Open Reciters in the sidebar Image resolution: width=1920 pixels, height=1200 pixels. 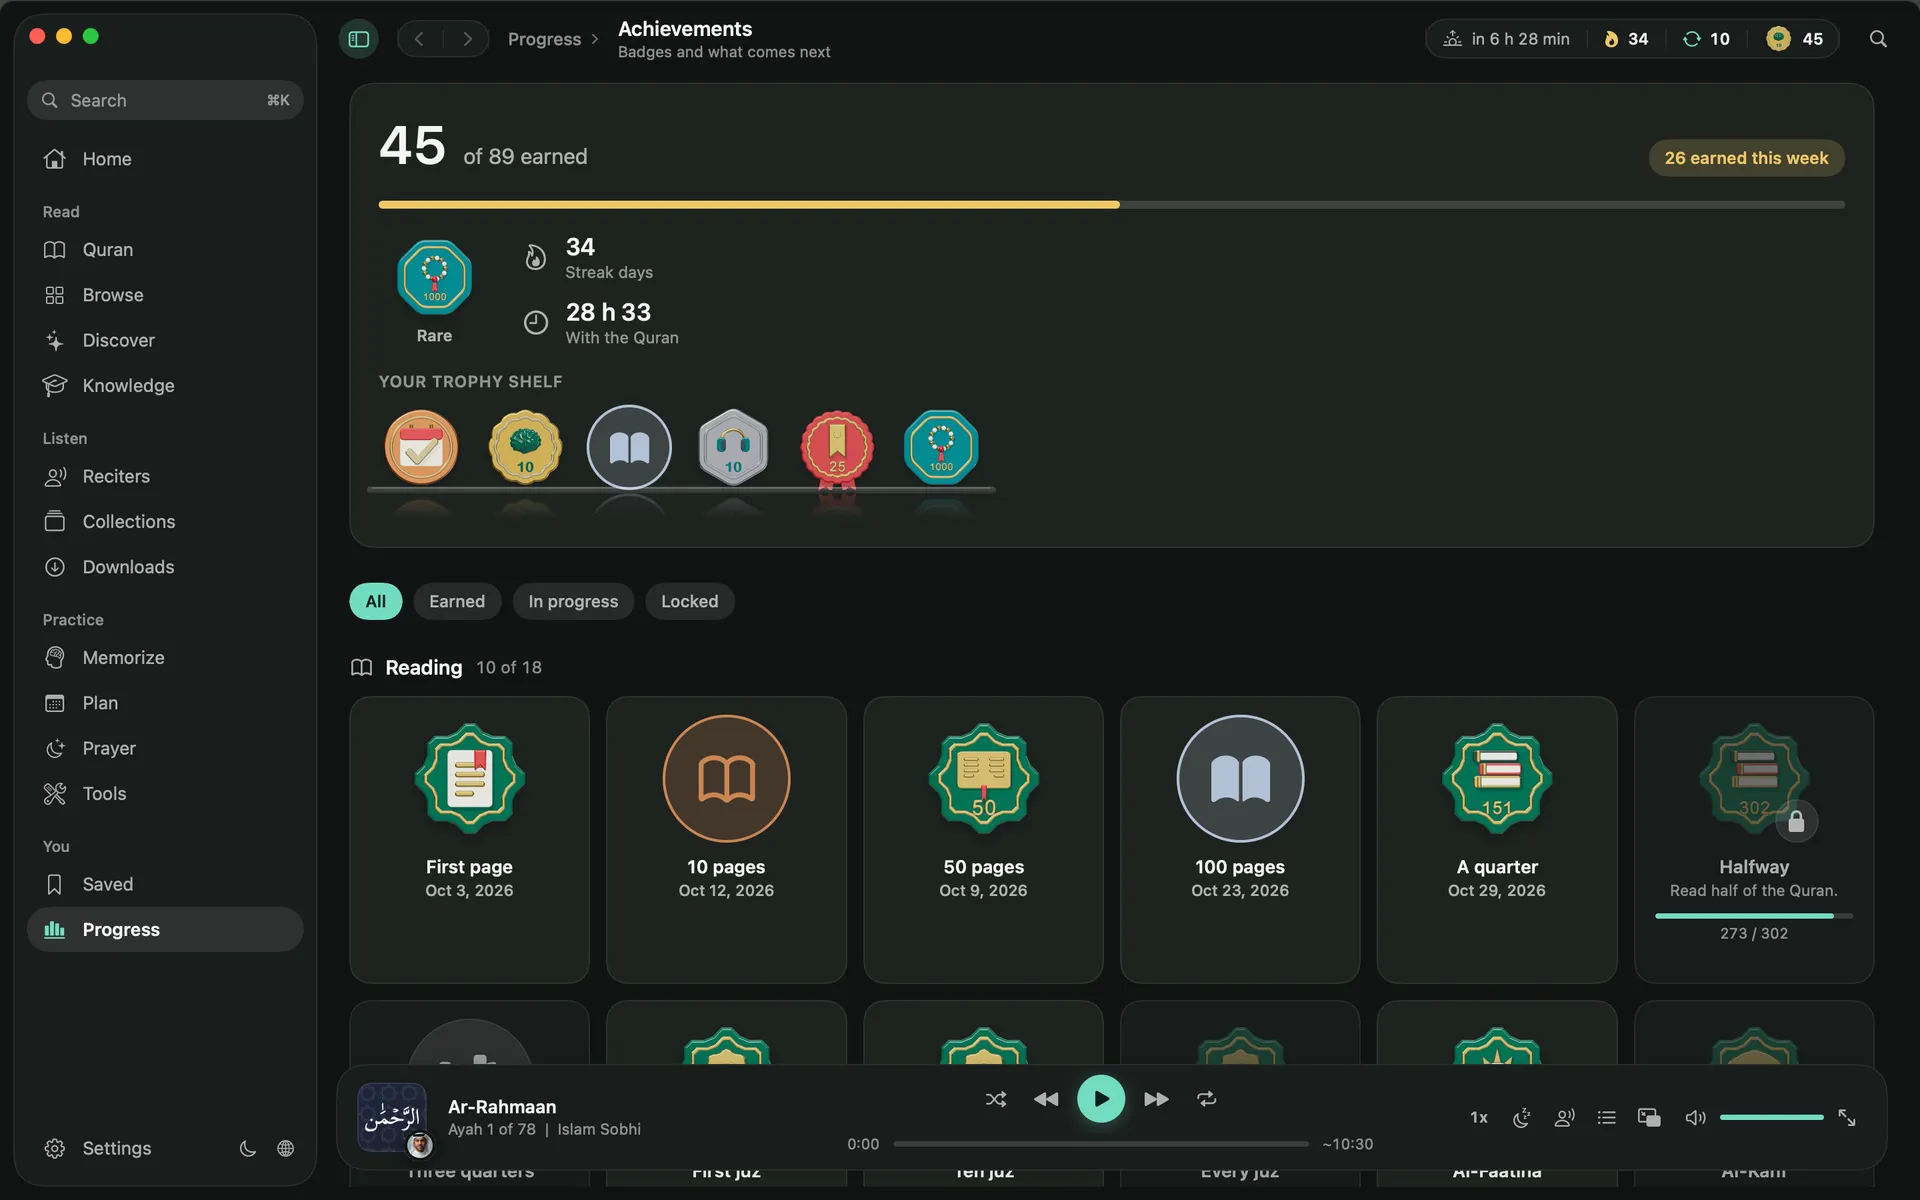coord(165,476)
